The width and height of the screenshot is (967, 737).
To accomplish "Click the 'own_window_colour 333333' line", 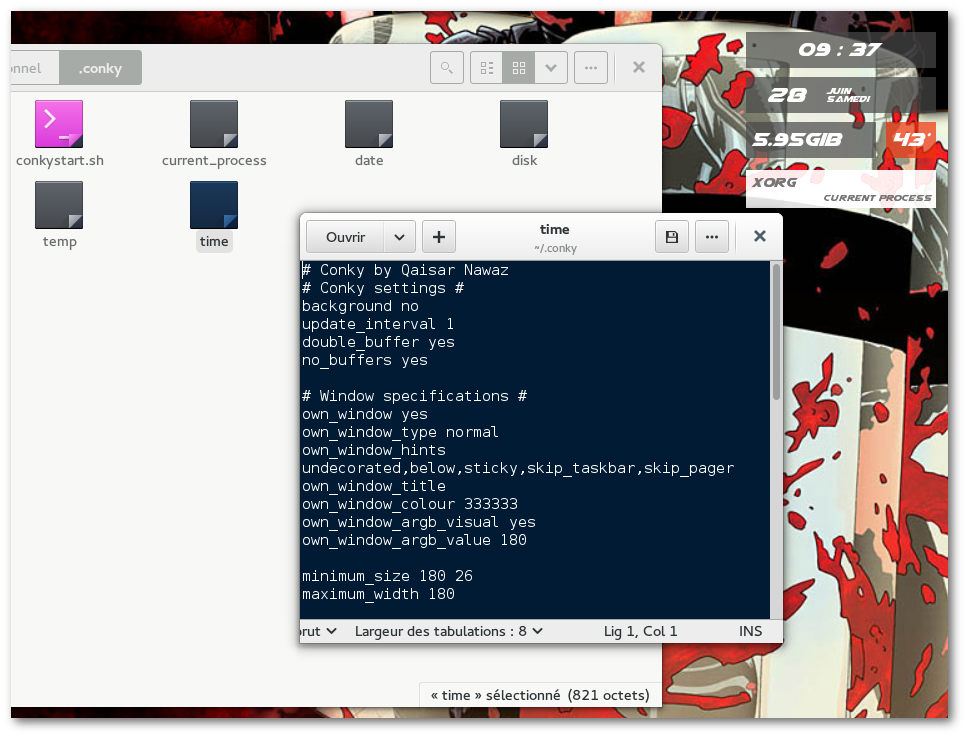I will (x=409, y=504).
